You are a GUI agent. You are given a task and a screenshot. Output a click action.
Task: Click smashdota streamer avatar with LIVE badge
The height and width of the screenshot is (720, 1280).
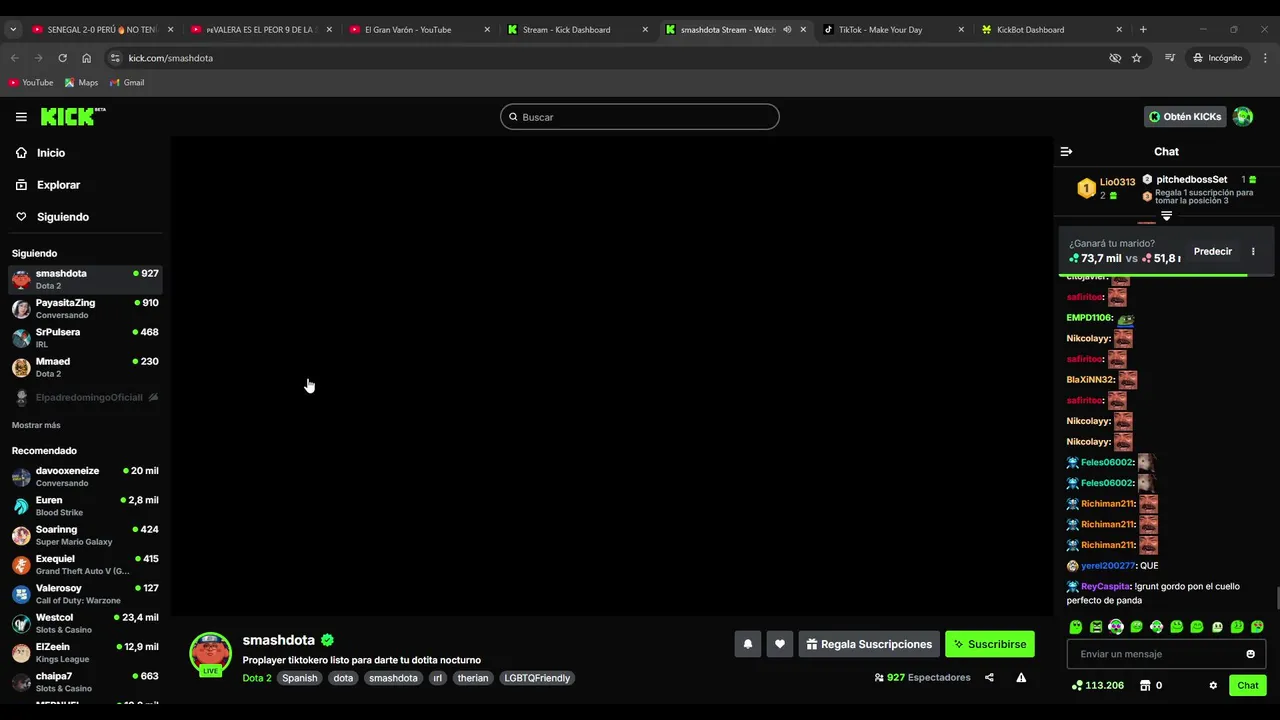coord(210,653)
